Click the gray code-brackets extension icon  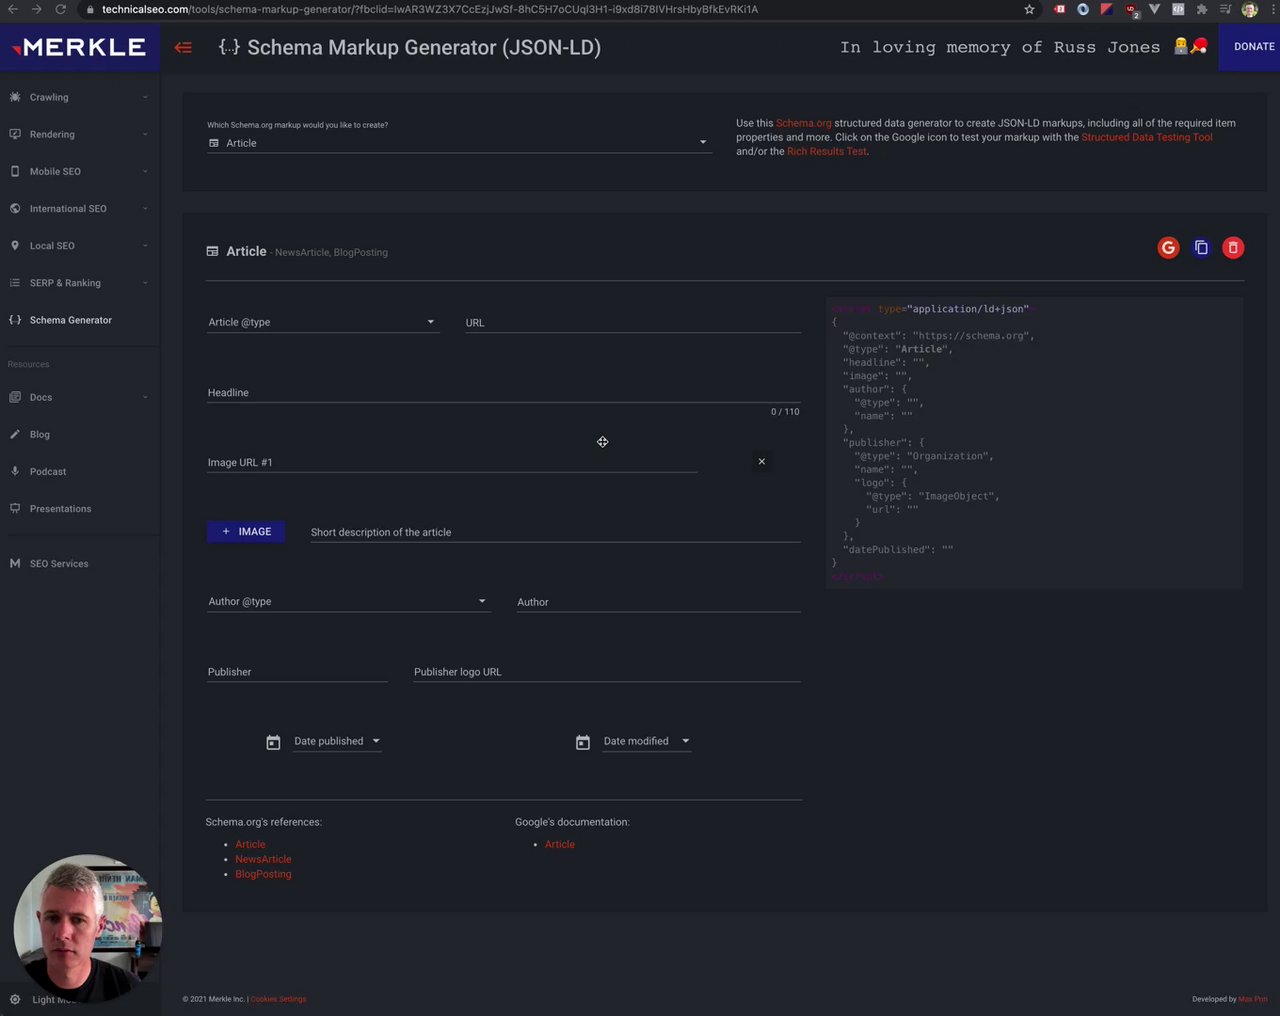pyautogui.click(x=1178, y=9)
